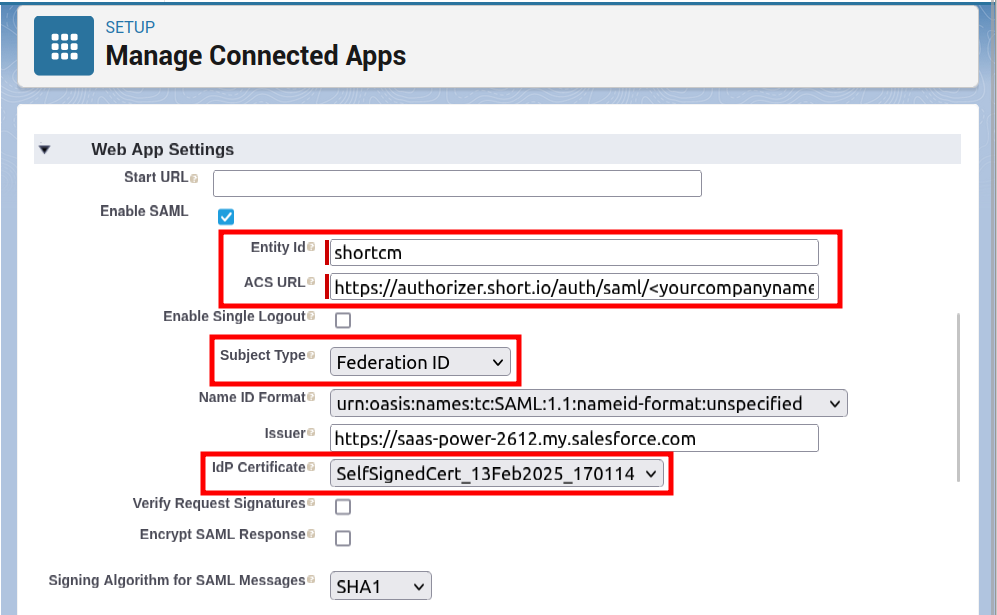This screenshot has width=997, height=615.
Task: Click help icon next to Name ID Format
Action: click(x=311, y=398)
